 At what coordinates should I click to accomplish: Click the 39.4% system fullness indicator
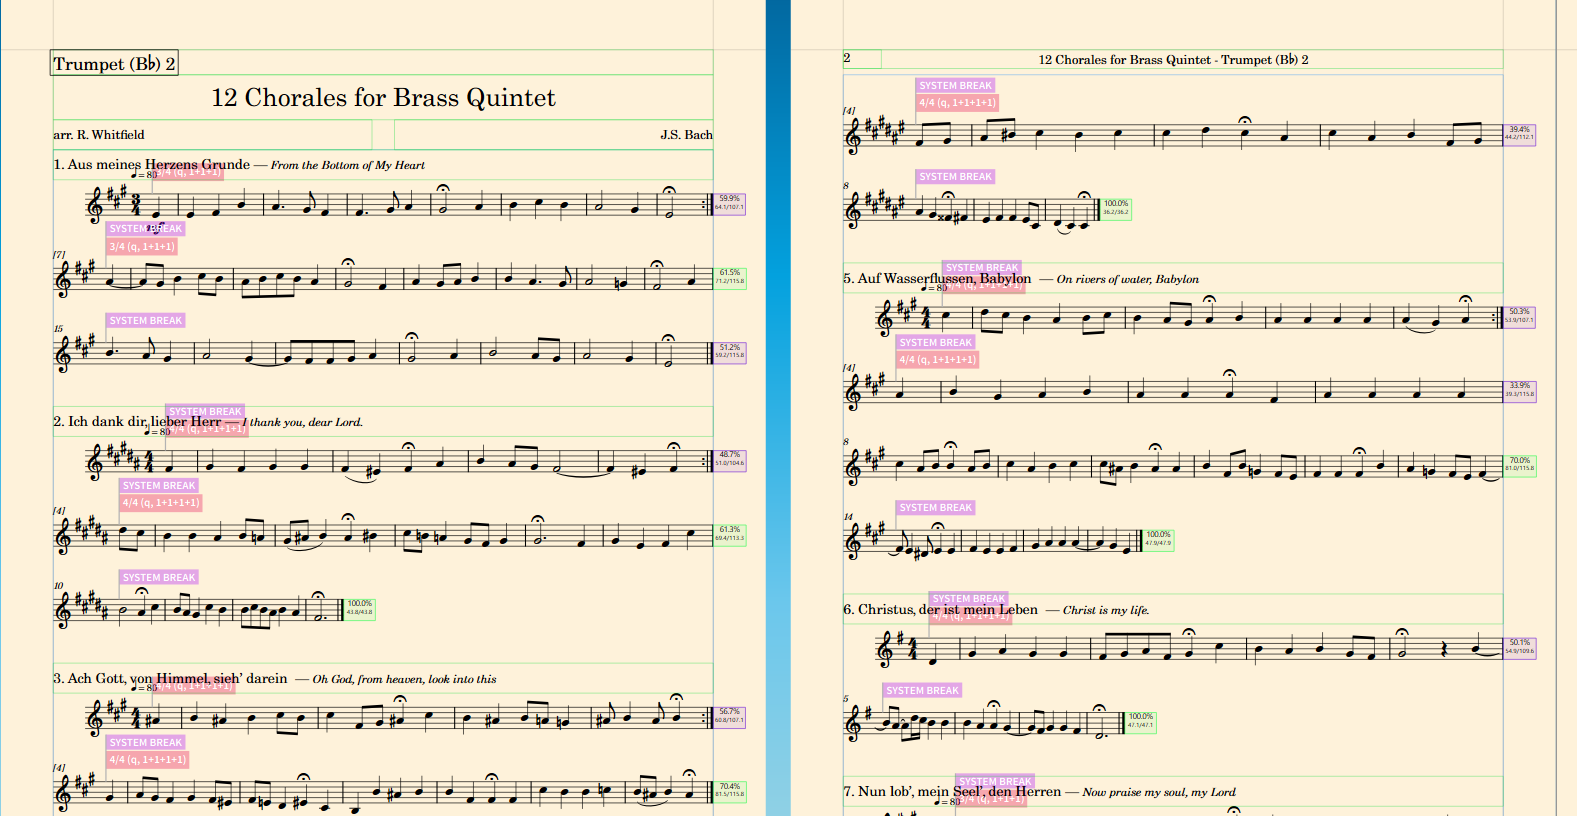point(1520,133)
